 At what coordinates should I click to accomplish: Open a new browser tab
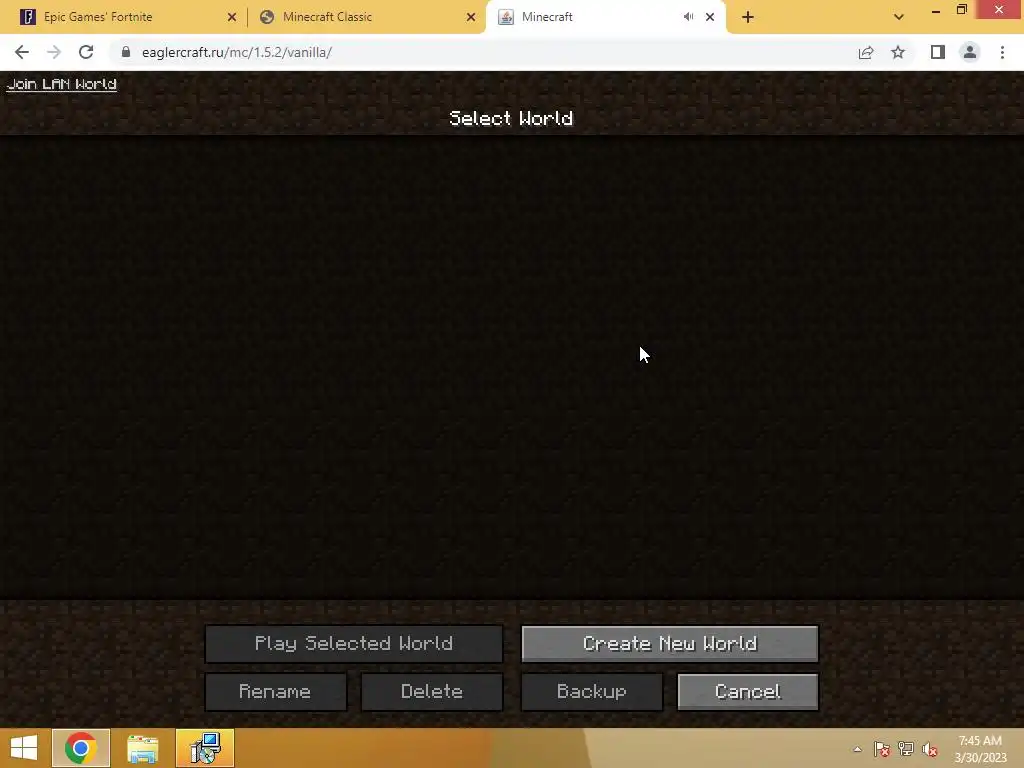[x=748, y=18]
